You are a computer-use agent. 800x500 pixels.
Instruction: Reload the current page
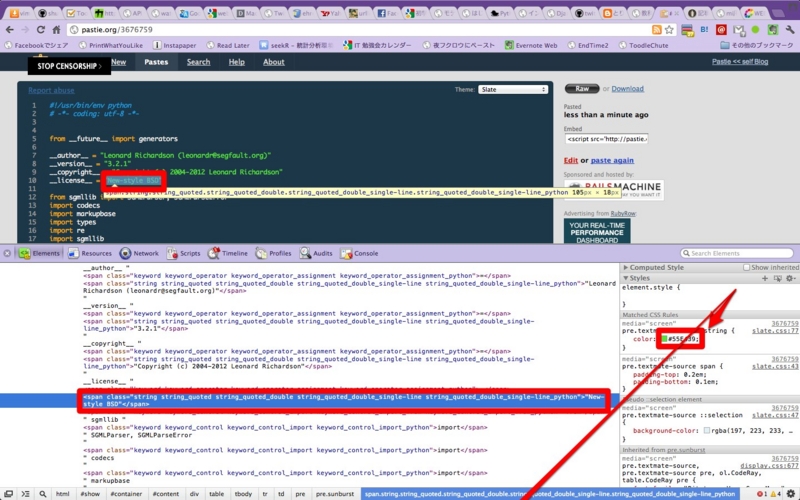pos(41,30)
